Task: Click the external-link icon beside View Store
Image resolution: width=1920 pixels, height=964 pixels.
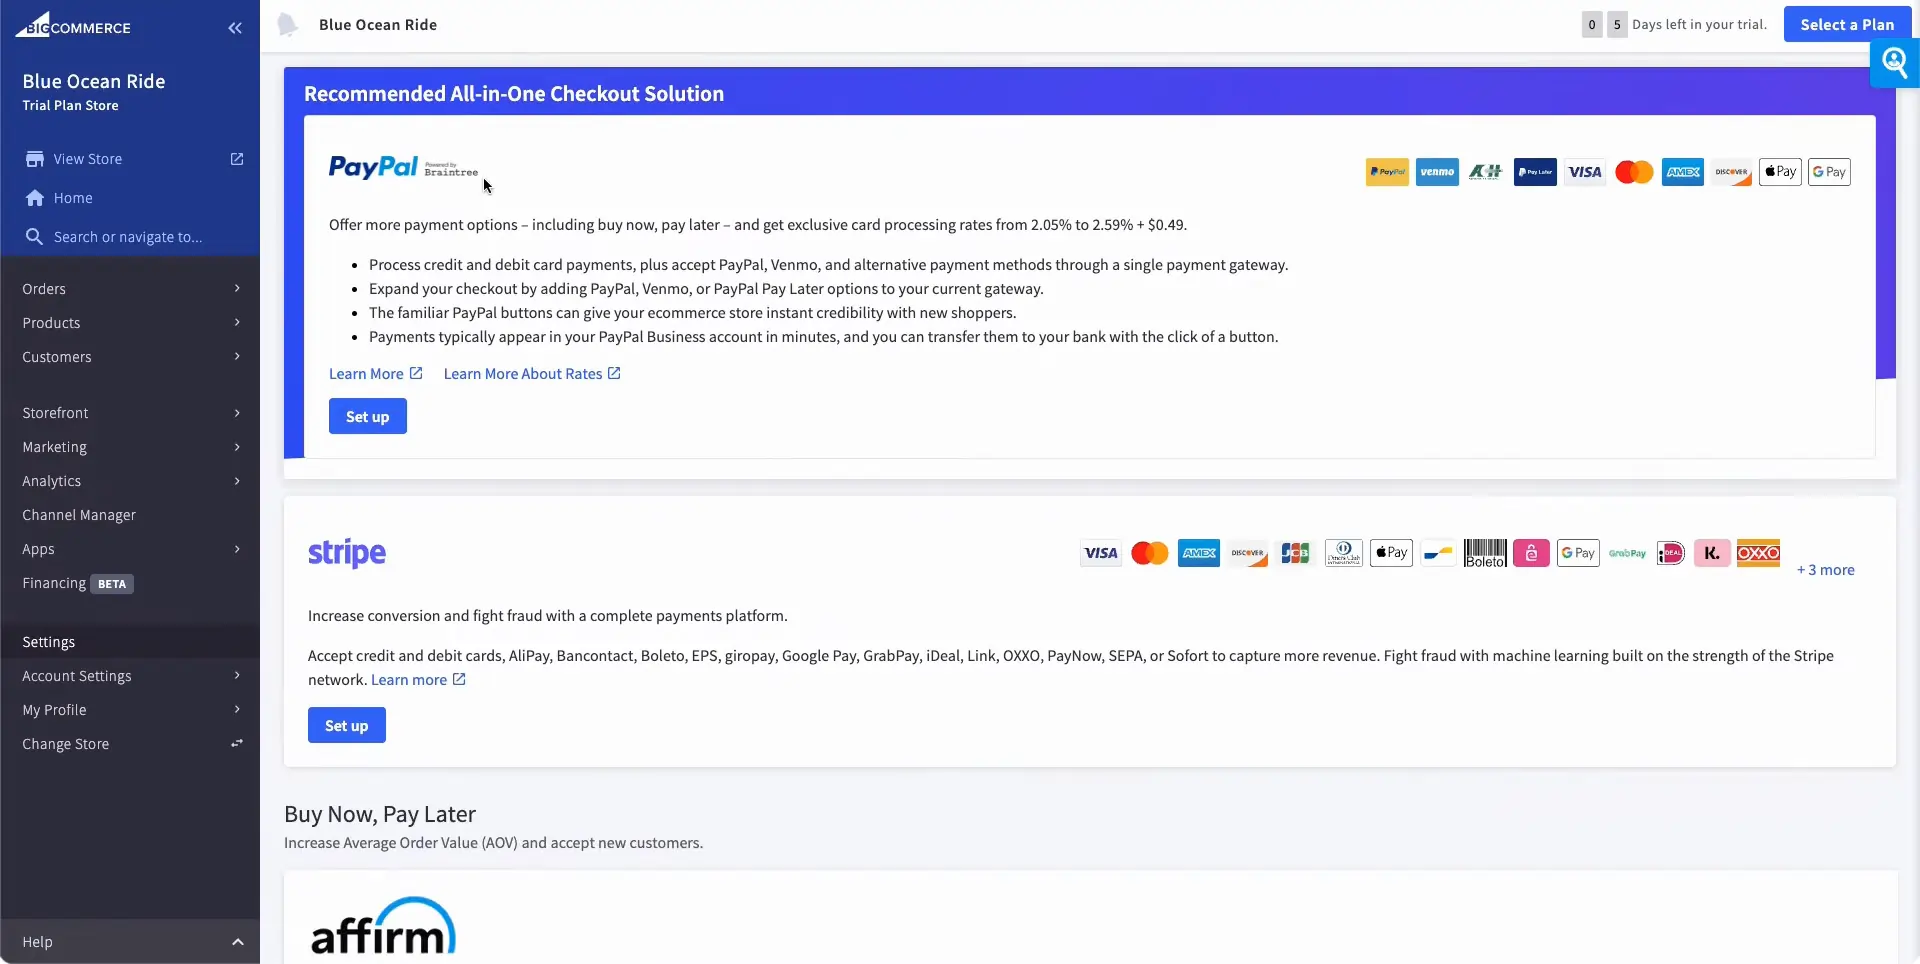Action: click(x=237, y=159)
